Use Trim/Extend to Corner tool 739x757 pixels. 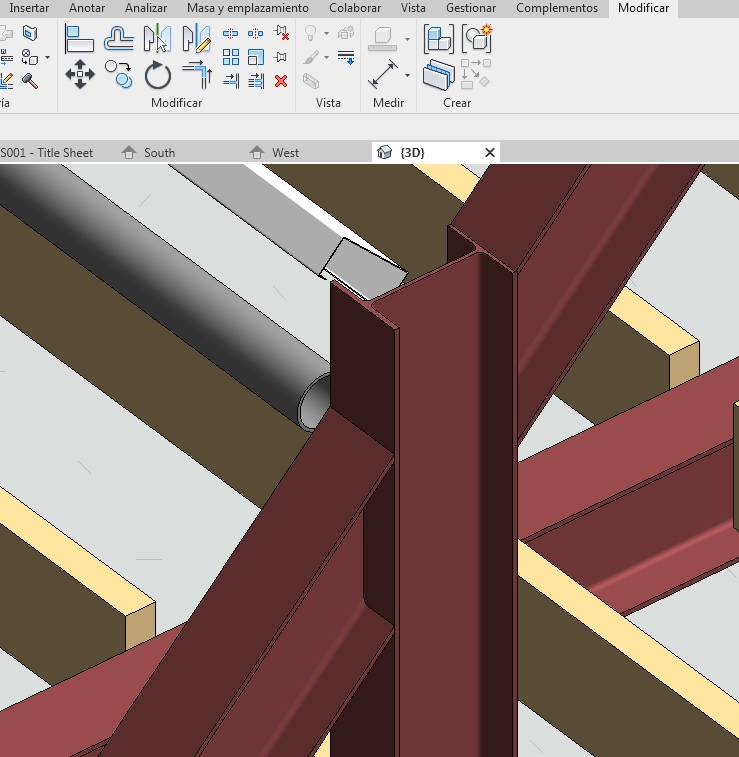coord(197,75)
